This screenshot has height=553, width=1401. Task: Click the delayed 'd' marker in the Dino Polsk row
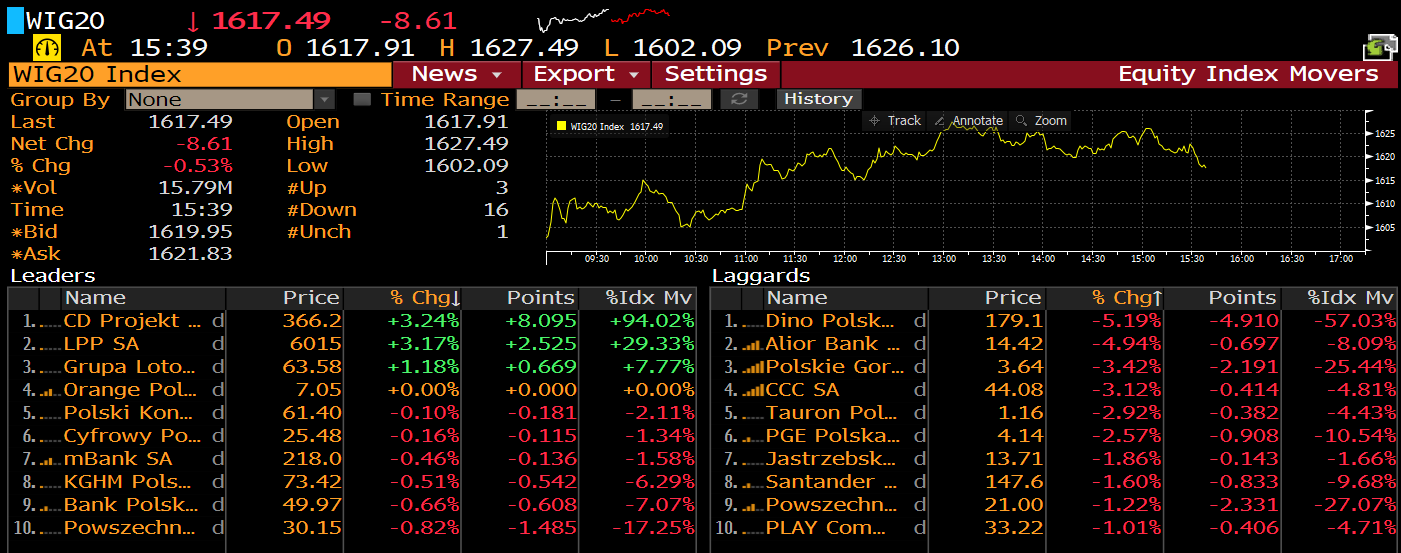click(x=919, y=321)
